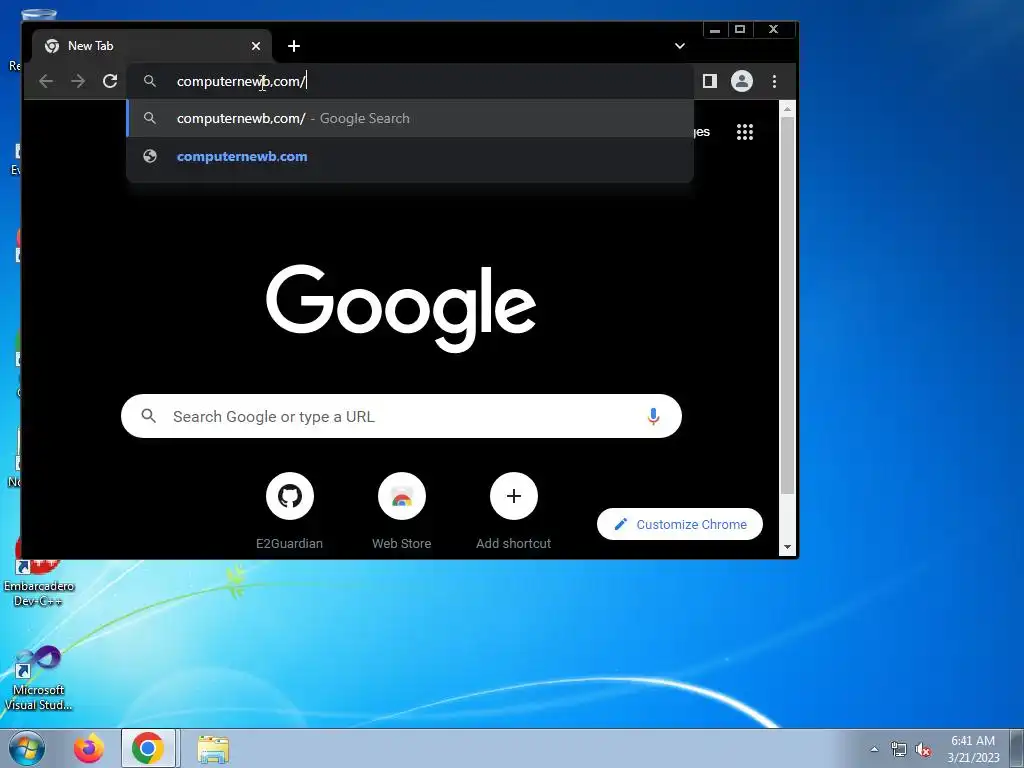Viewport: 1024px width, 768px height.
Task: Click the scrollbar down arrow
Action: click(x=787, y=547)
